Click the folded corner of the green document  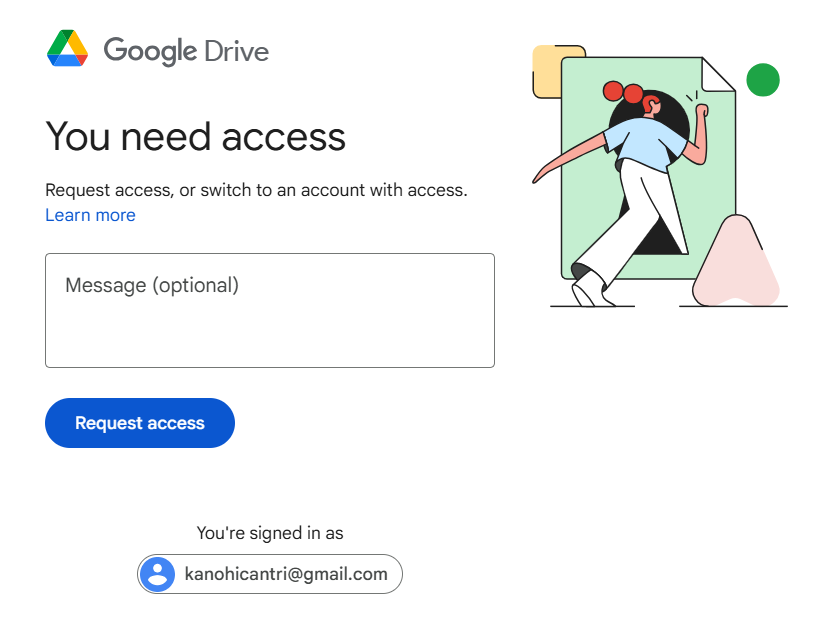718,74
